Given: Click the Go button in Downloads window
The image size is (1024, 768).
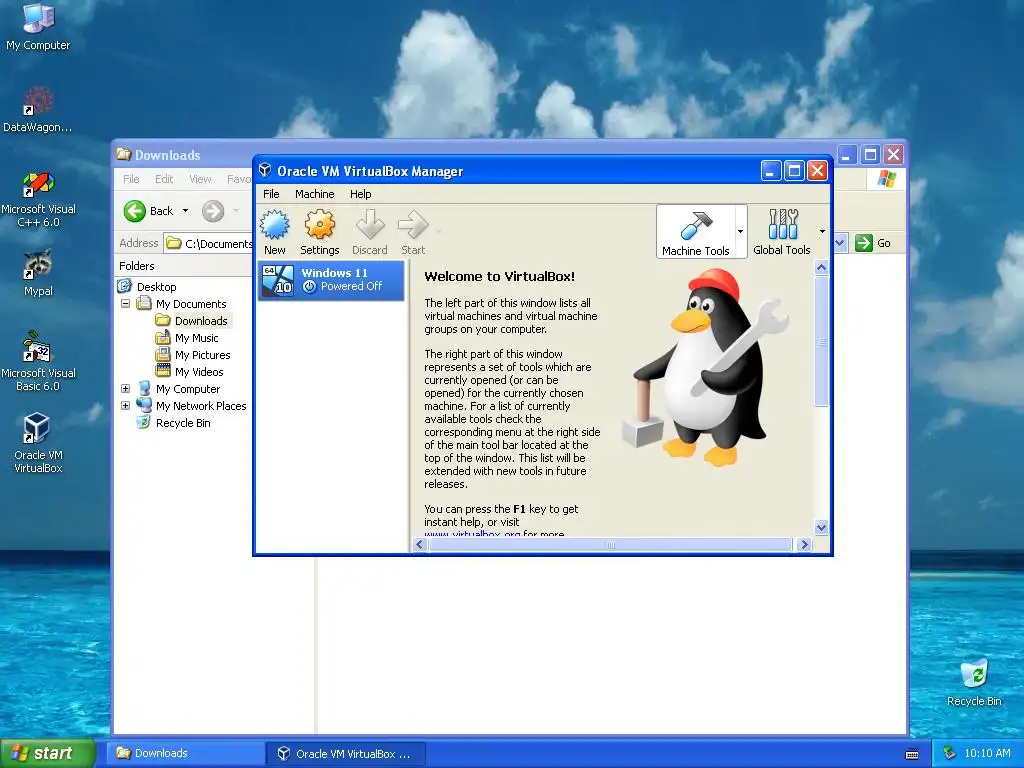Looking at the screenshot, I should click(x=873, y=243).
